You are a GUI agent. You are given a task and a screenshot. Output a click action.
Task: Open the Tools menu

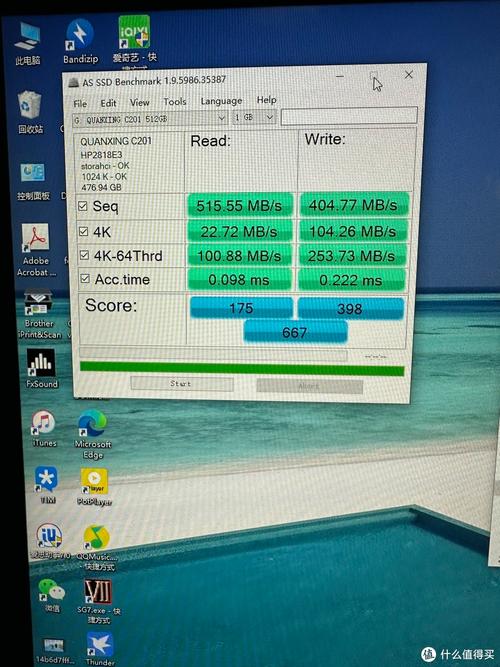[175, 102]
